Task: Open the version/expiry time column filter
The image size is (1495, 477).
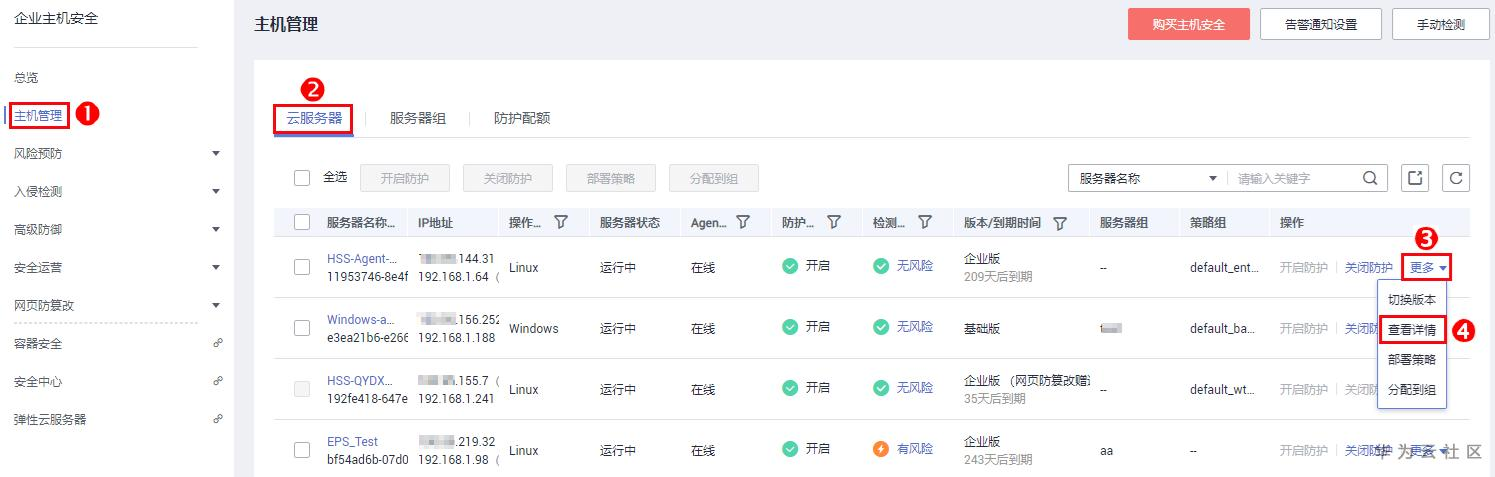Action: point(1060,223)
